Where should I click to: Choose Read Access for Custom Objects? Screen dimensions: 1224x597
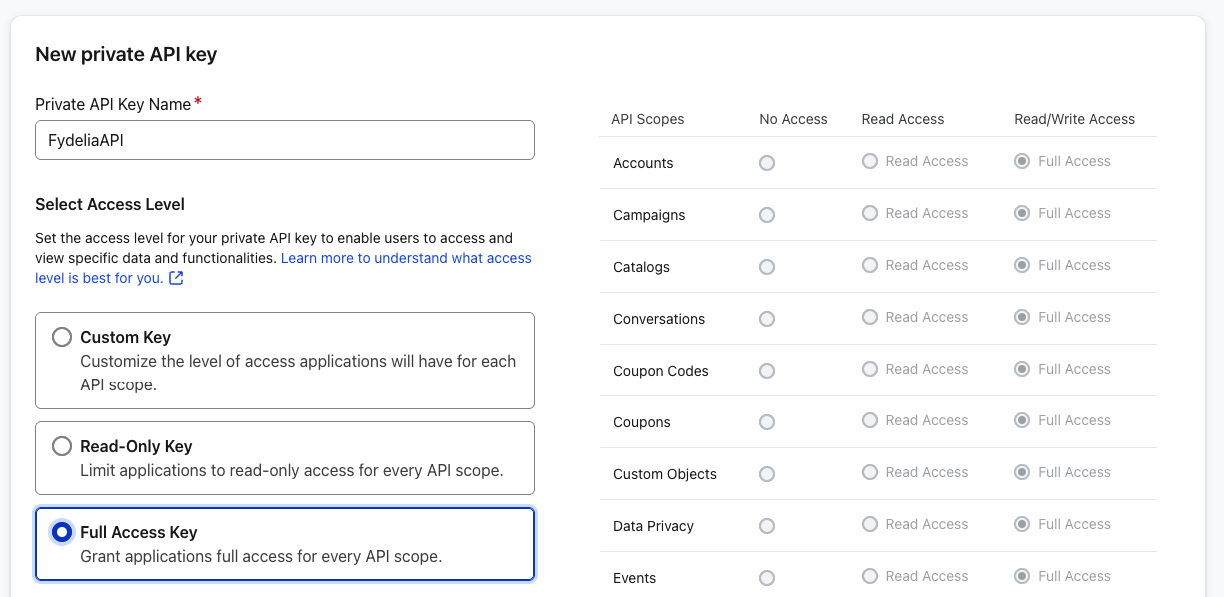click(x=870, y=472)
